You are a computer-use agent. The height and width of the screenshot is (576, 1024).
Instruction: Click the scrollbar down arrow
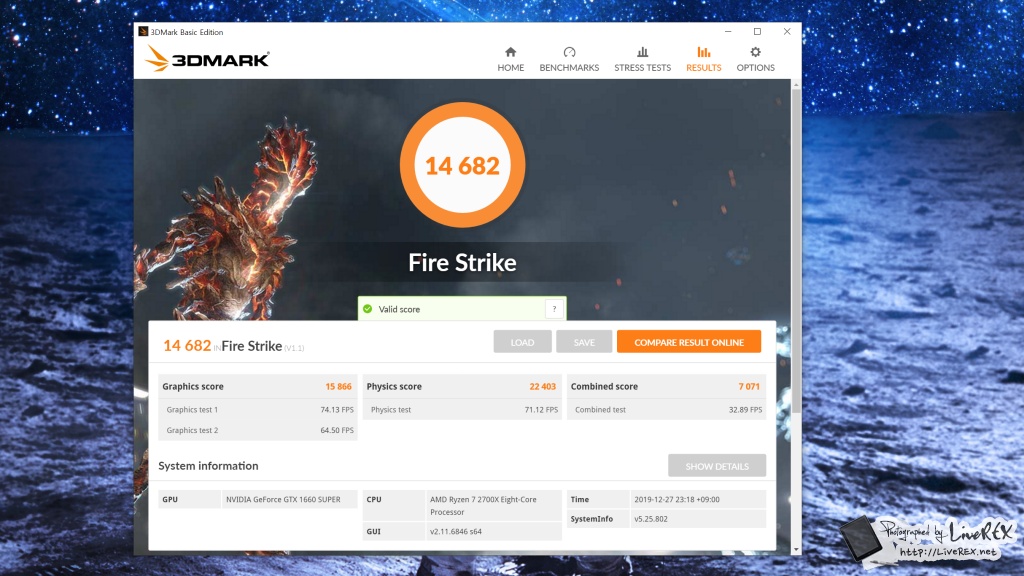click(795, 550)
